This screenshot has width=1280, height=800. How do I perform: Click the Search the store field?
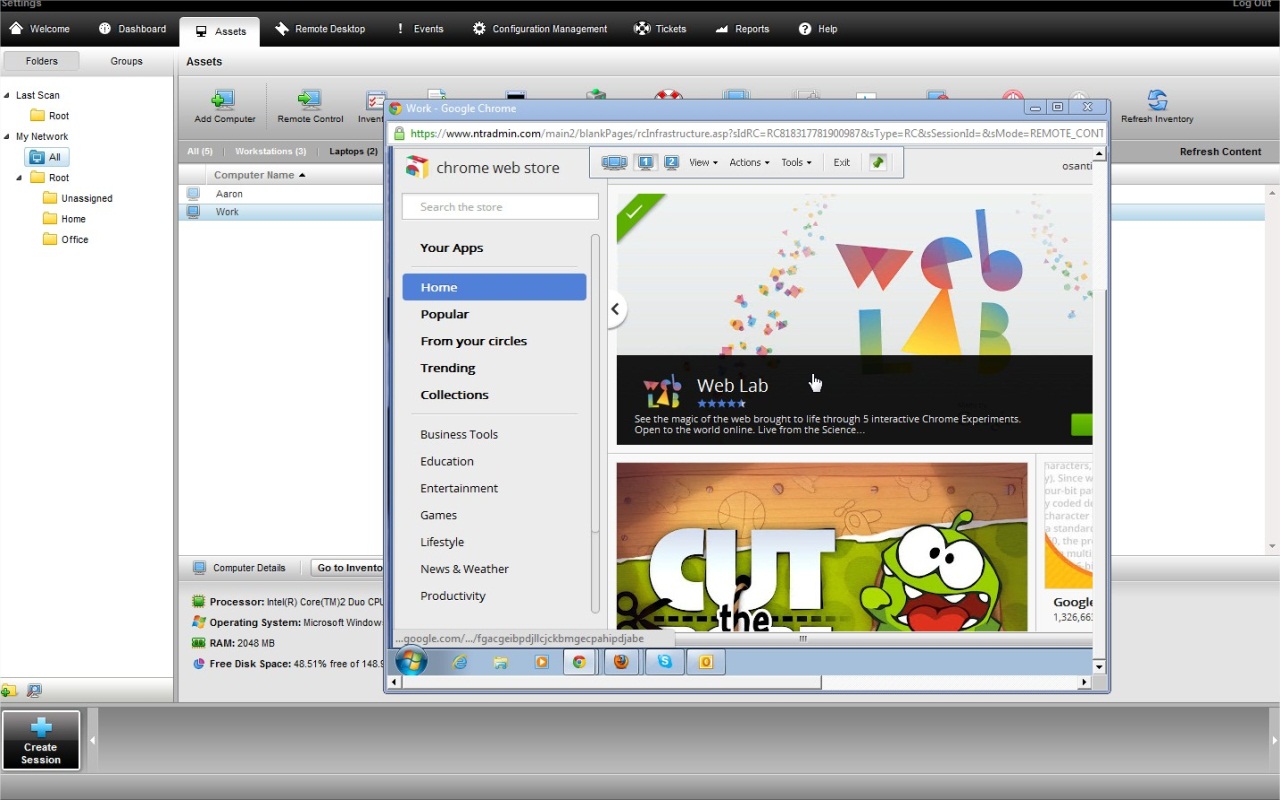click(x=500, y=207)
